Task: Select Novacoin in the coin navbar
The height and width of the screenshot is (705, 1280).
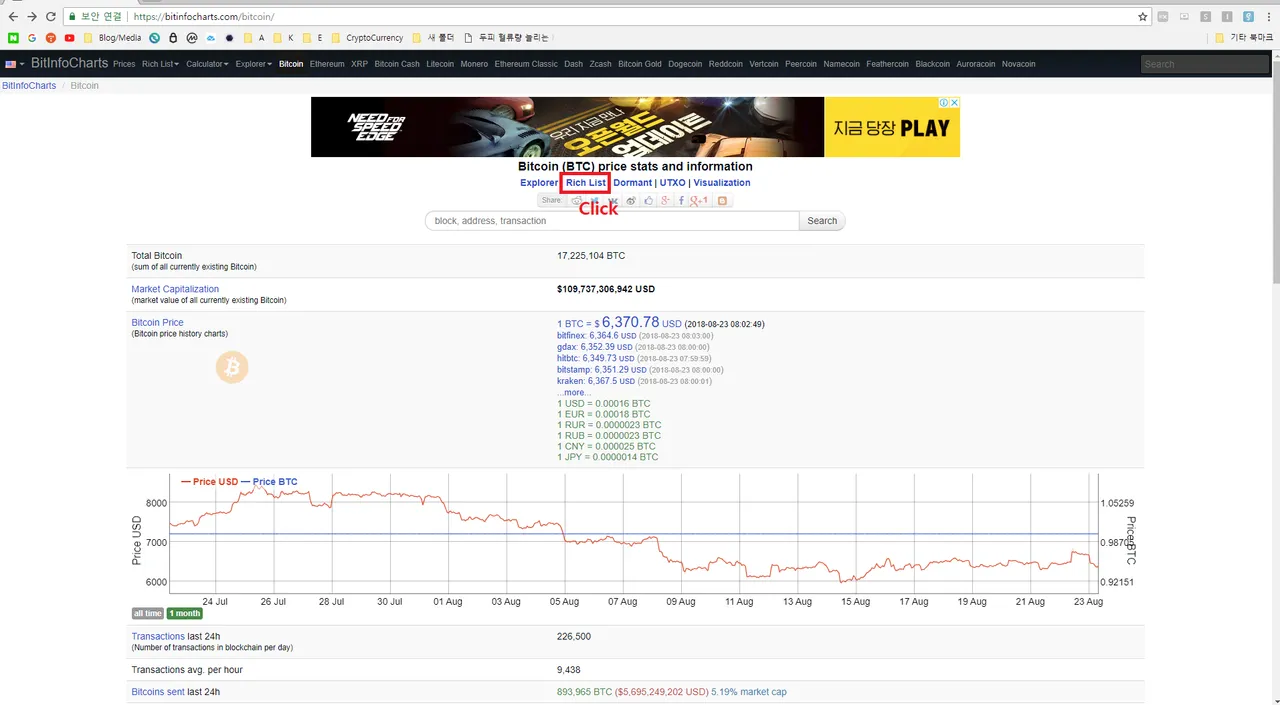Action: click(1018, 64)
